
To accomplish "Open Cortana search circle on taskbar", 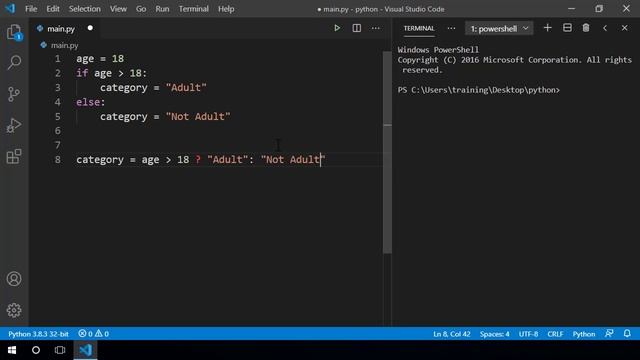I will click(36, 350).
